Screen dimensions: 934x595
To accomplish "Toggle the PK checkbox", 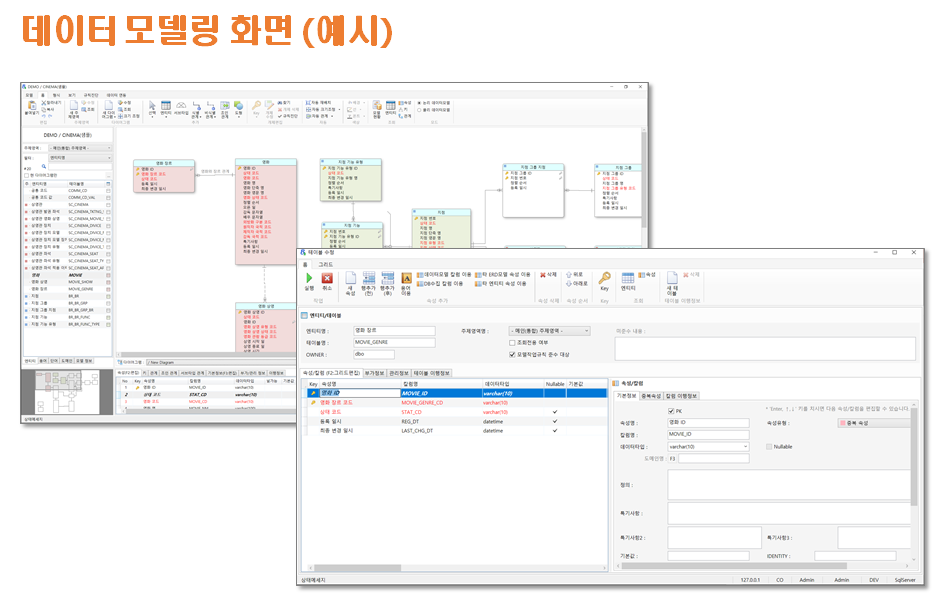I will [671, 411].
